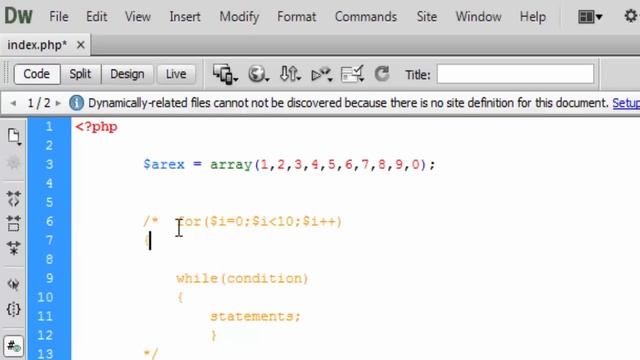640x360 pixels.
Task: Go to the next info message
Action: tap(58, 103)
